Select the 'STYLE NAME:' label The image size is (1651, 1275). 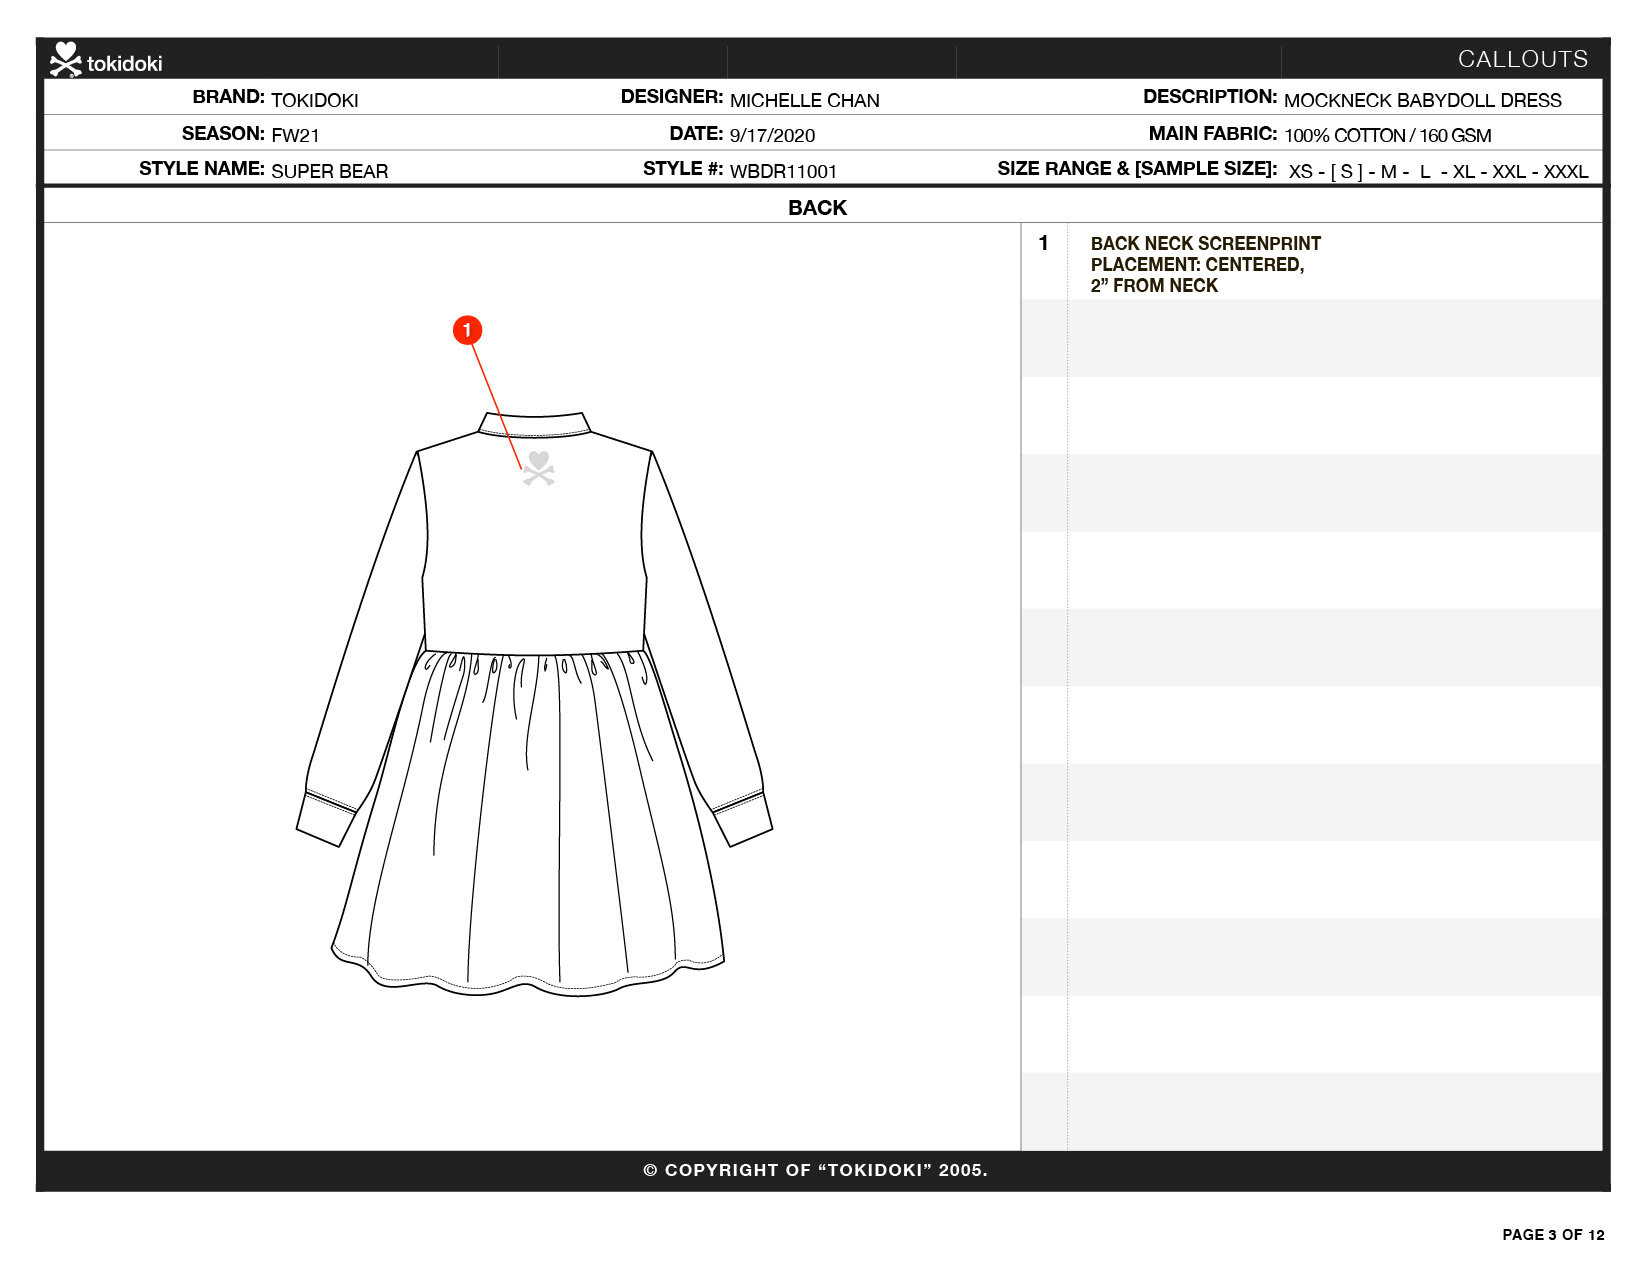coord(201,168)
